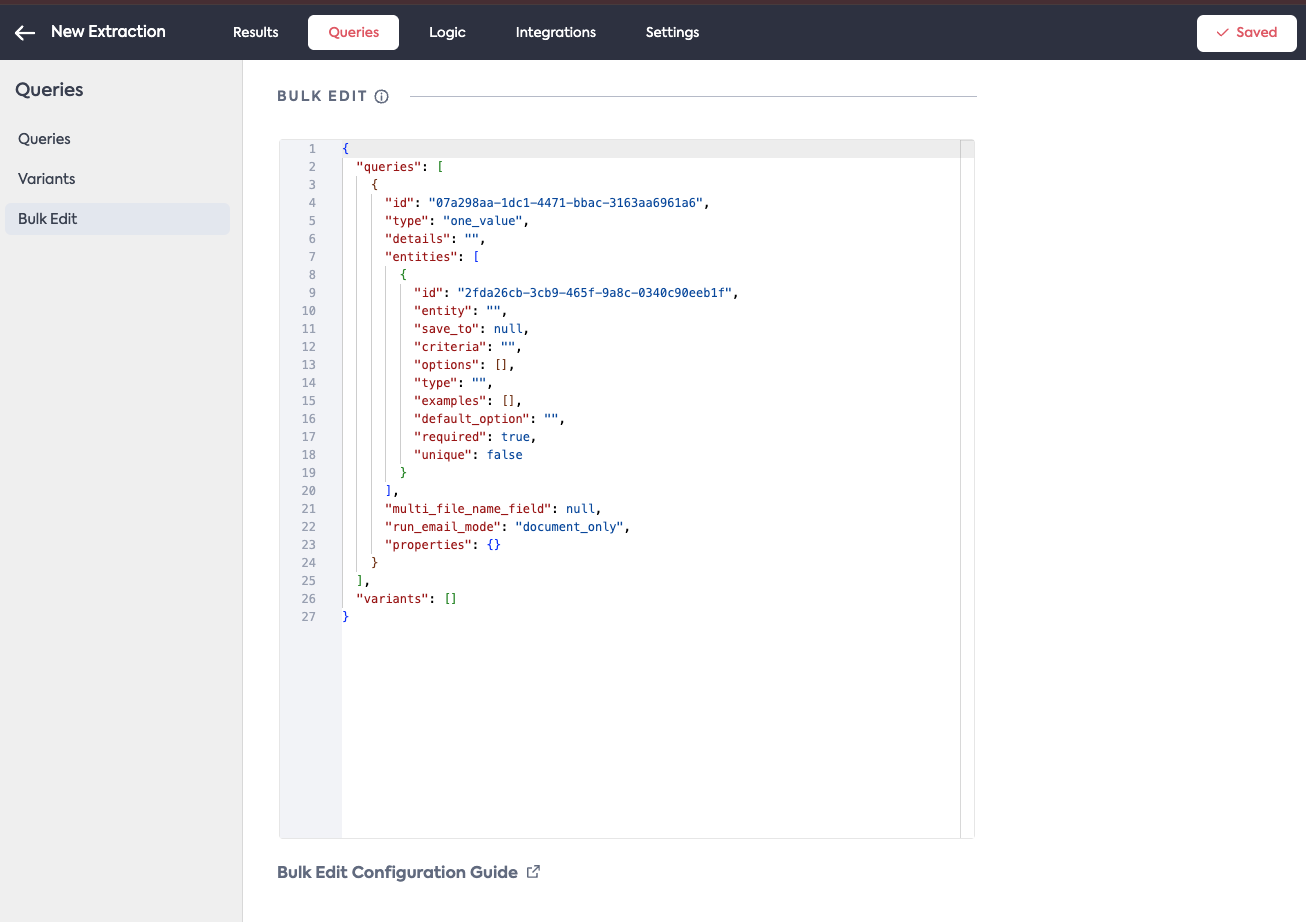Place cursor on the "one_value" type string

[x=482, y=221]
